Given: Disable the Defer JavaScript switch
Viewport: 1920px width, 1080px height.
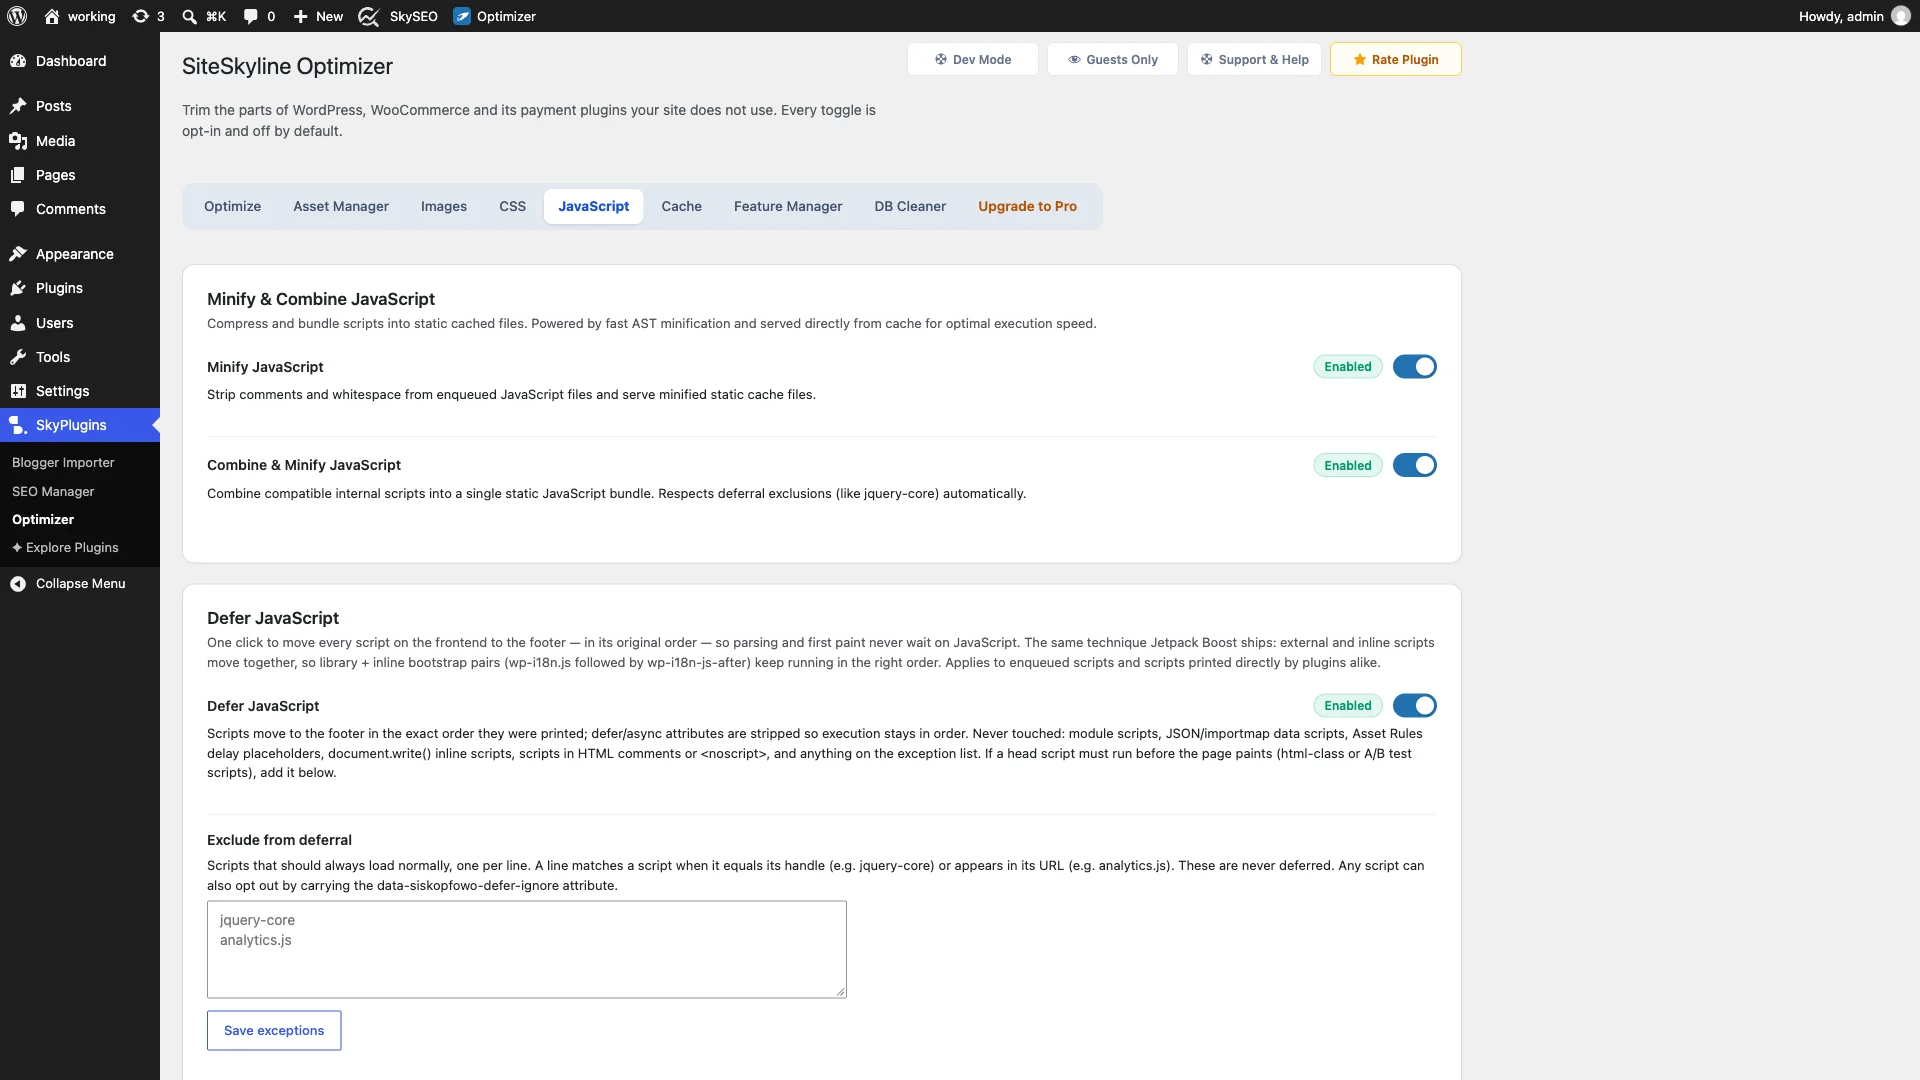Looking at the screenshot, I should point(1415,706).
